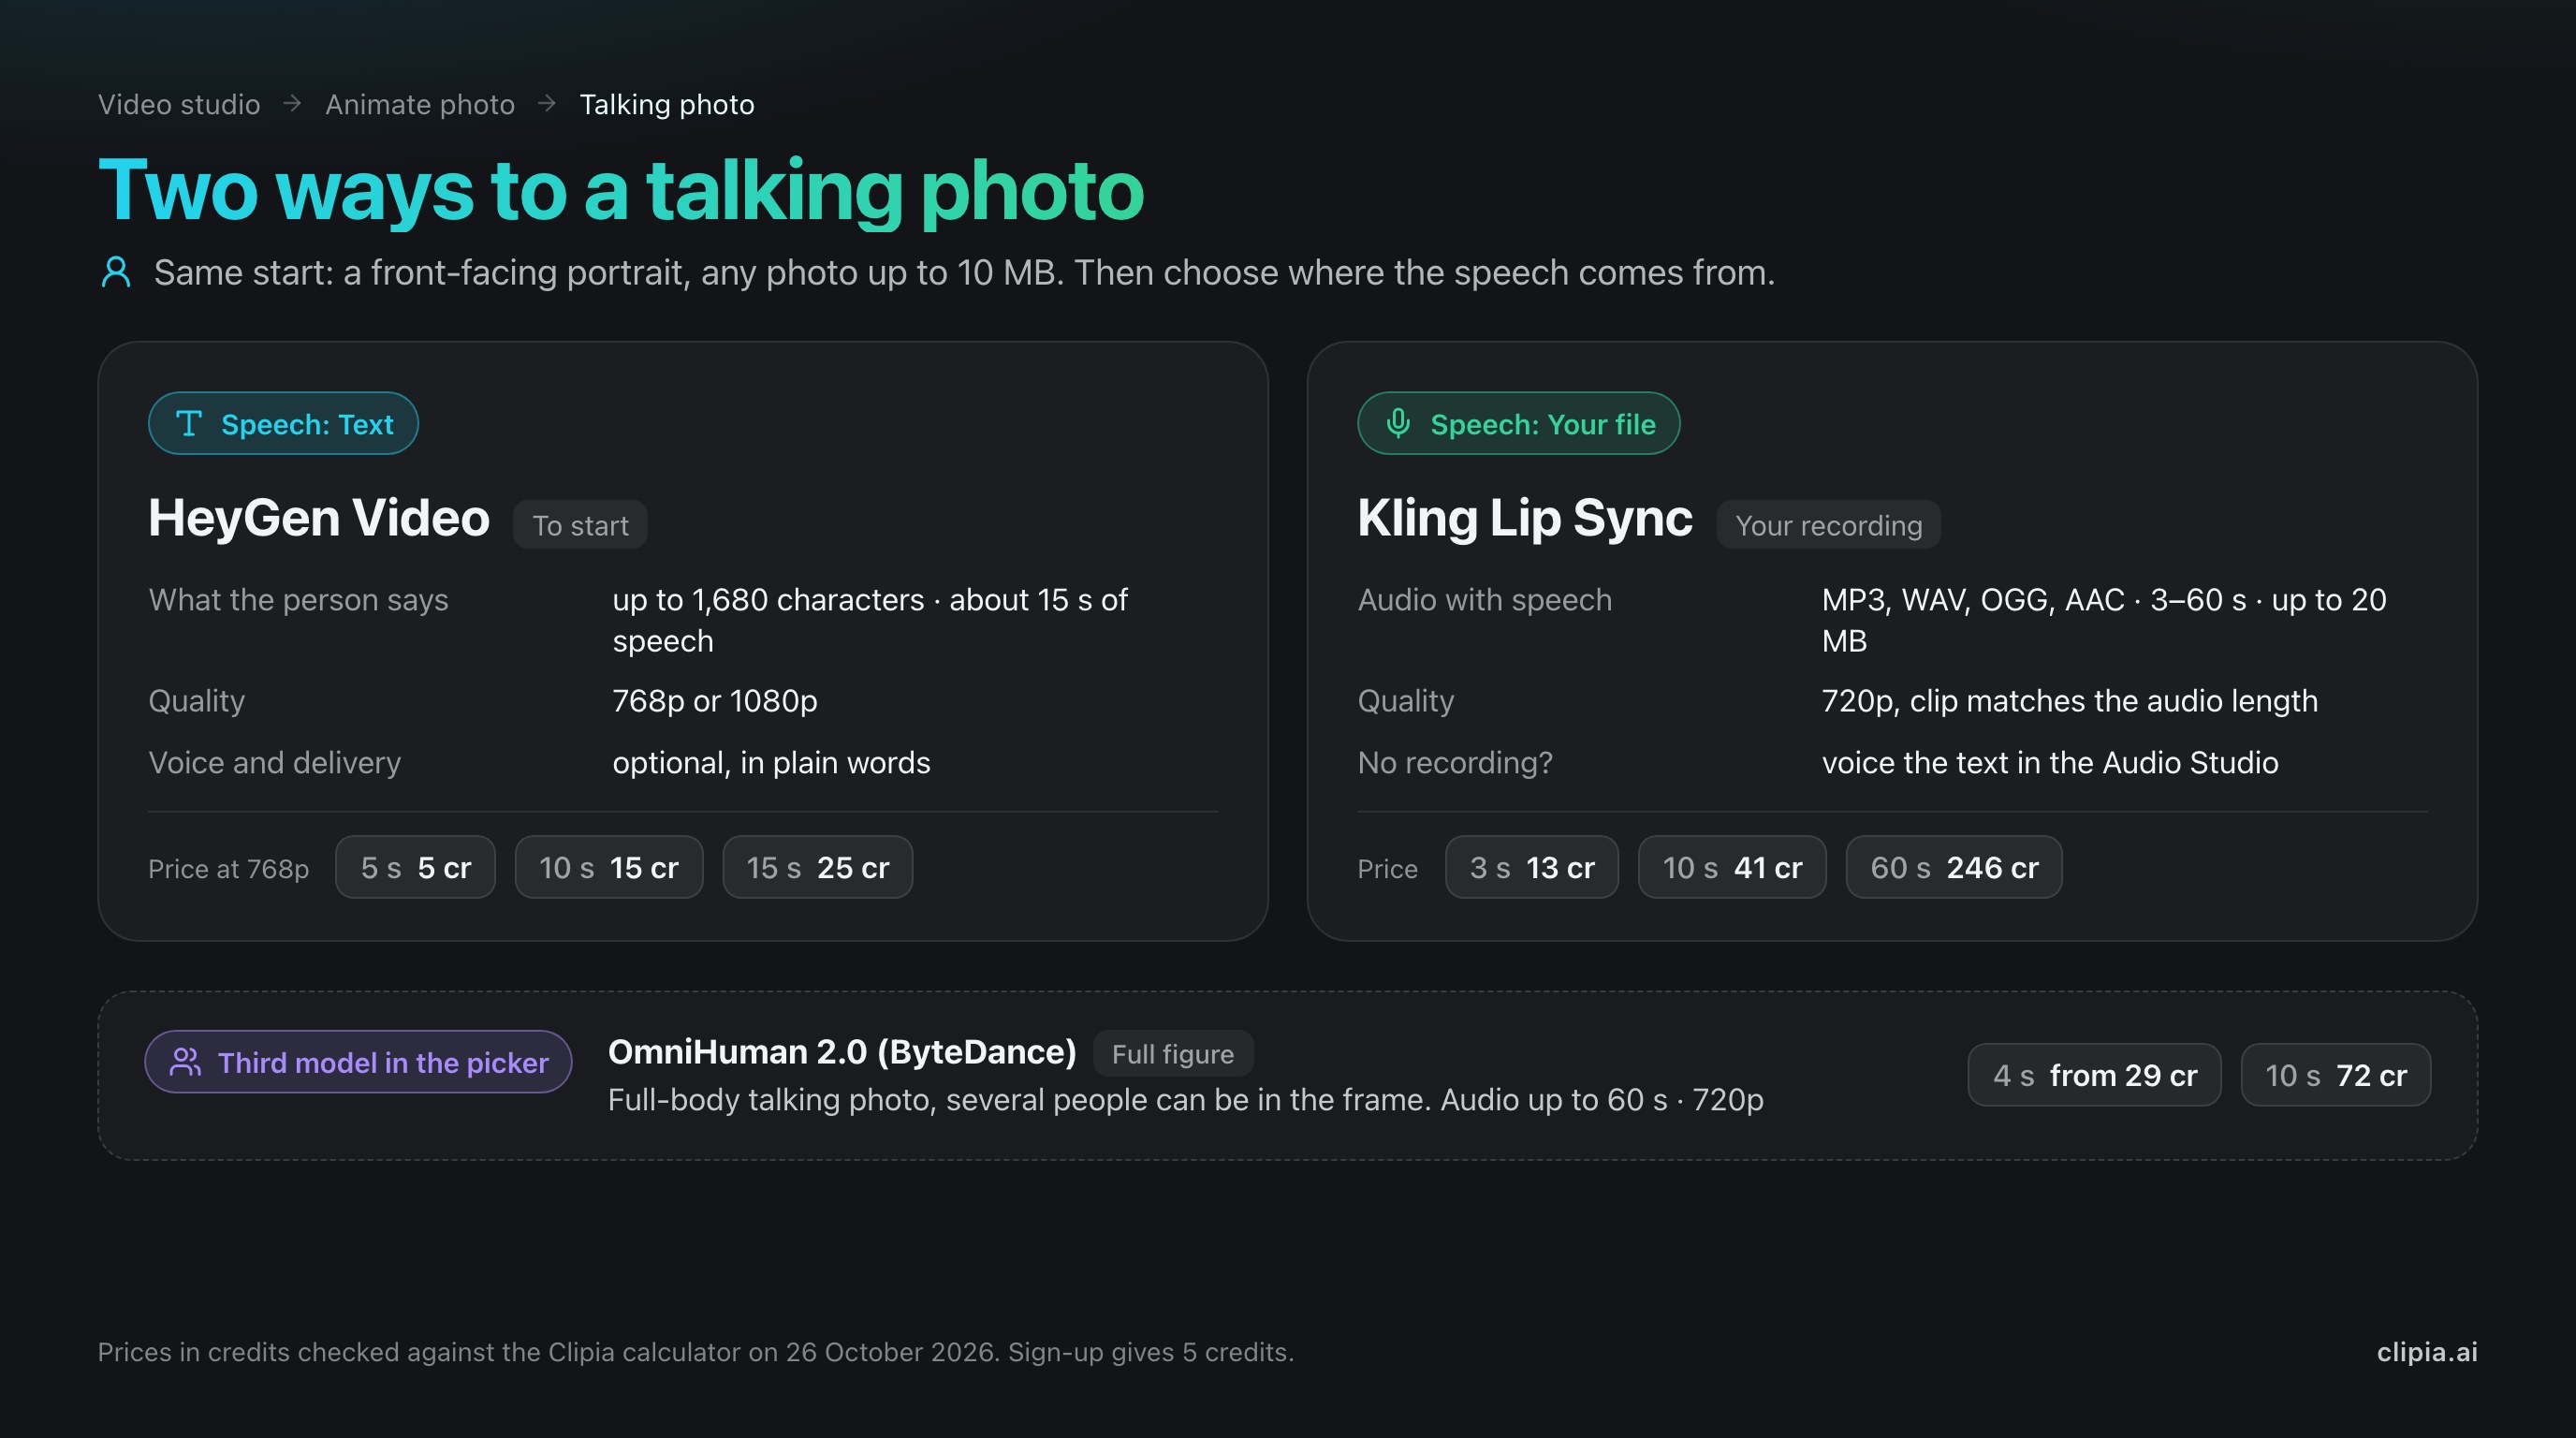Click the person icon beside the subtitle
Screen dimensions: 2576x1438
(116, 272)
